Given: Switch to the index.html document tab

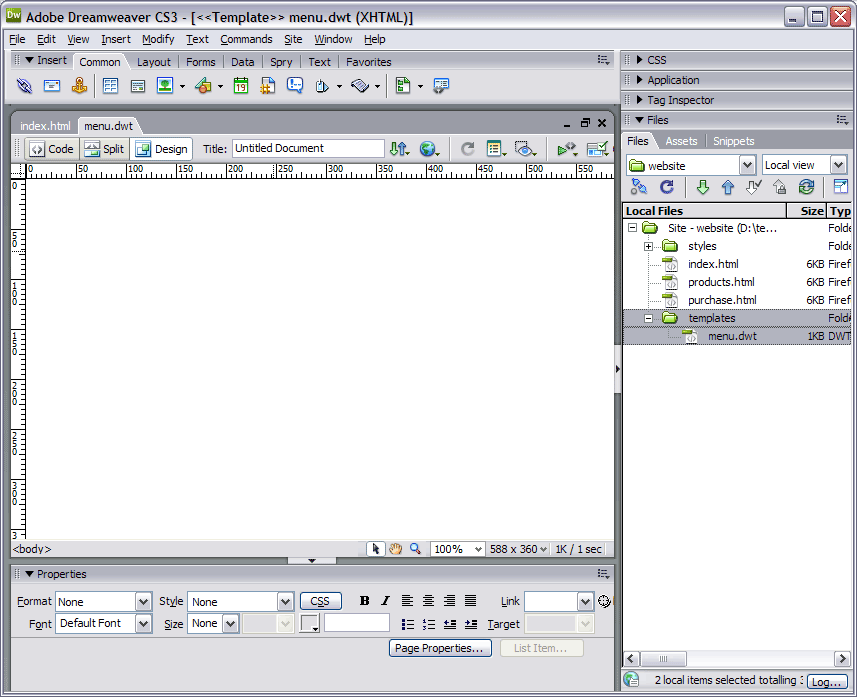Looking at the screenshot, I should (x=45, y=126).
